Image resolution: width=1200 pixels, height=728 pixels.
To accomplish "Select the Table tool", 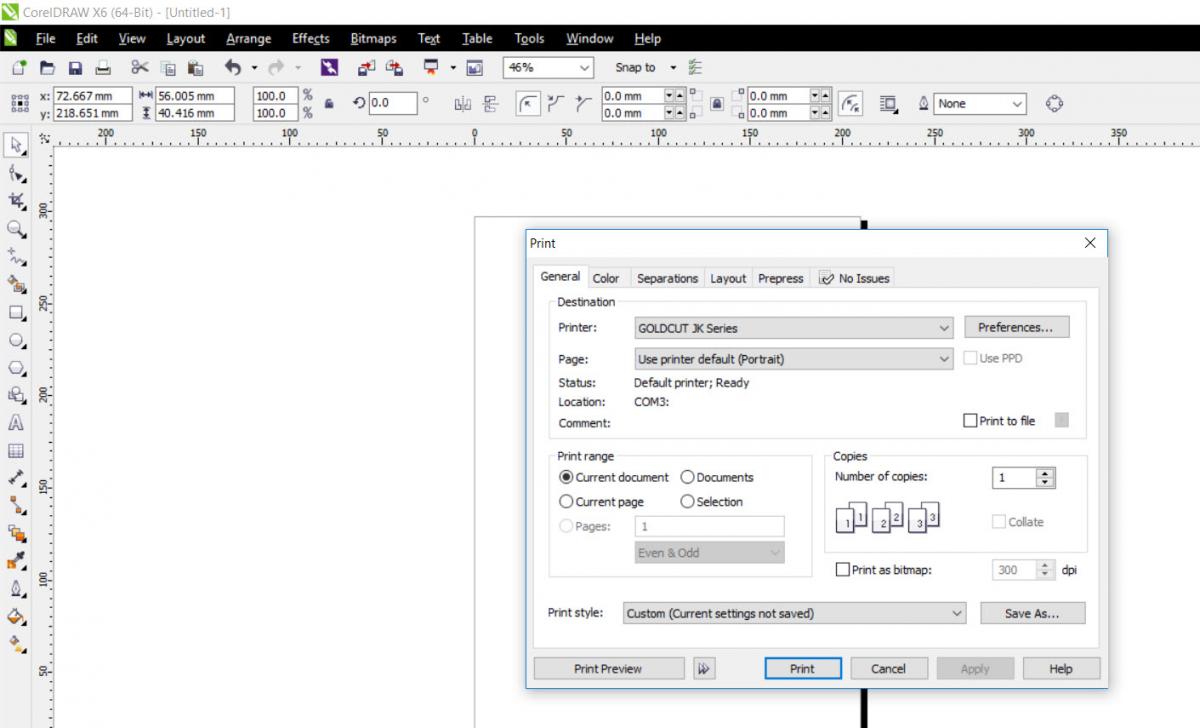I will tap(16, 451).
